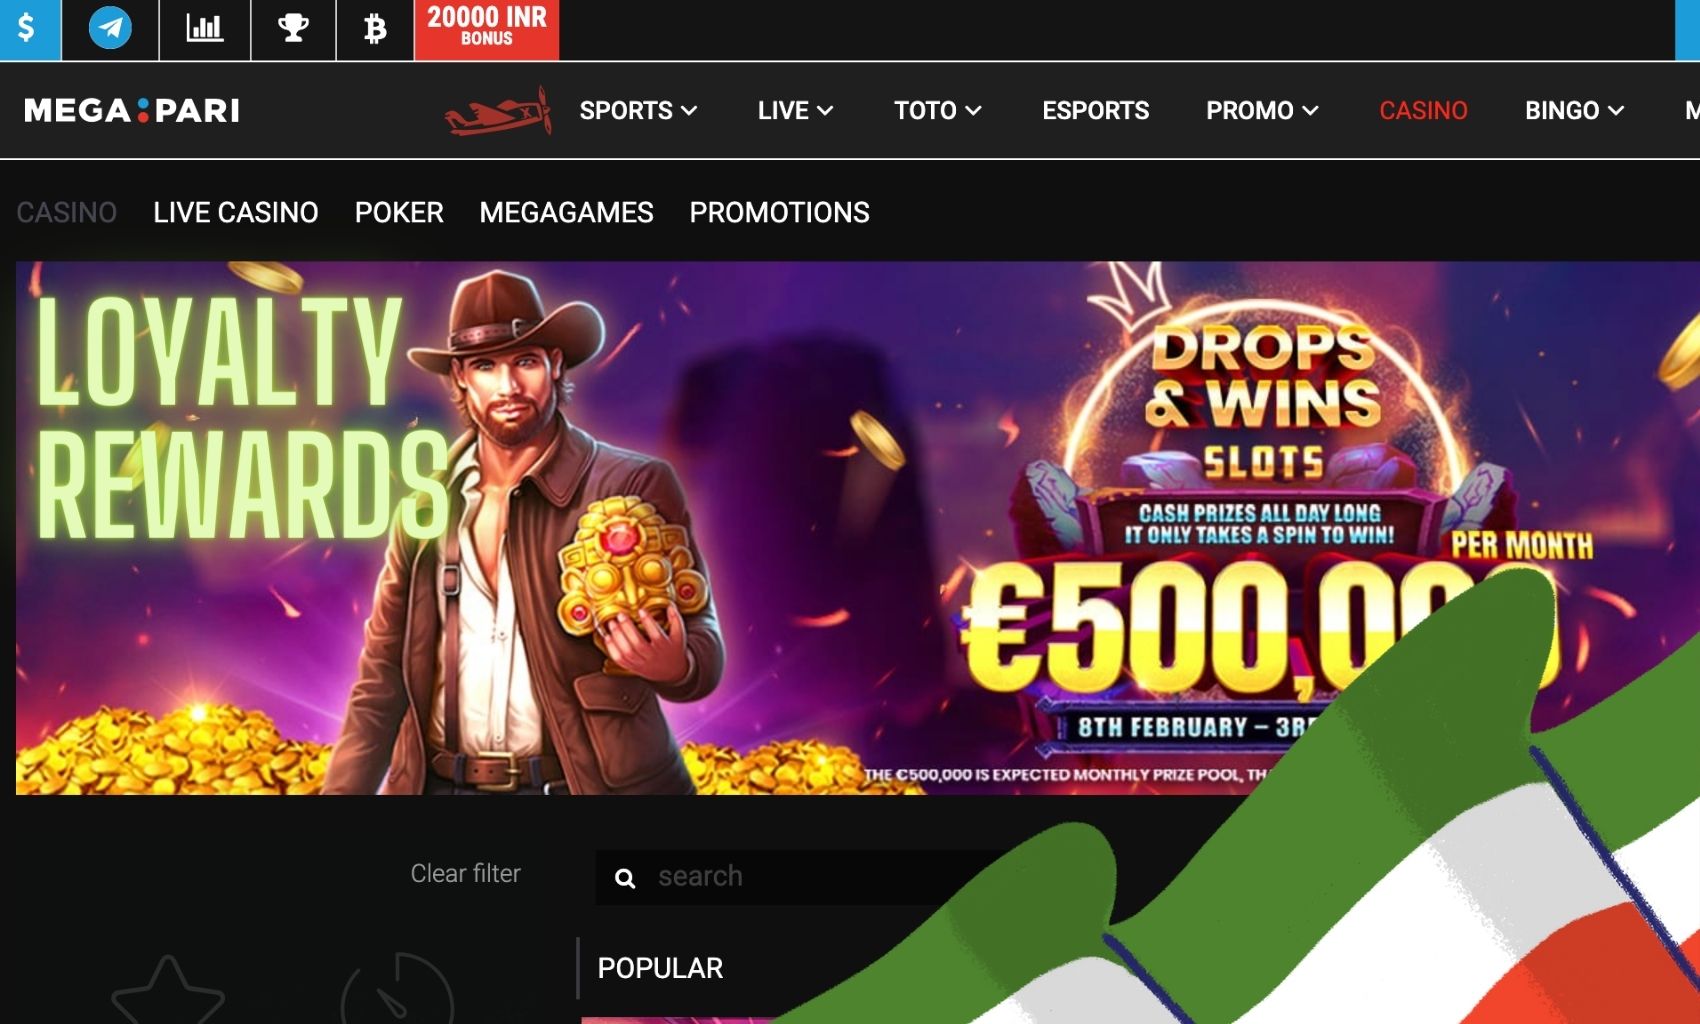This screenshot has height=1024, width=1700.
Task: Expand the BINGO dropdown menu
Action: (1574, 110)
